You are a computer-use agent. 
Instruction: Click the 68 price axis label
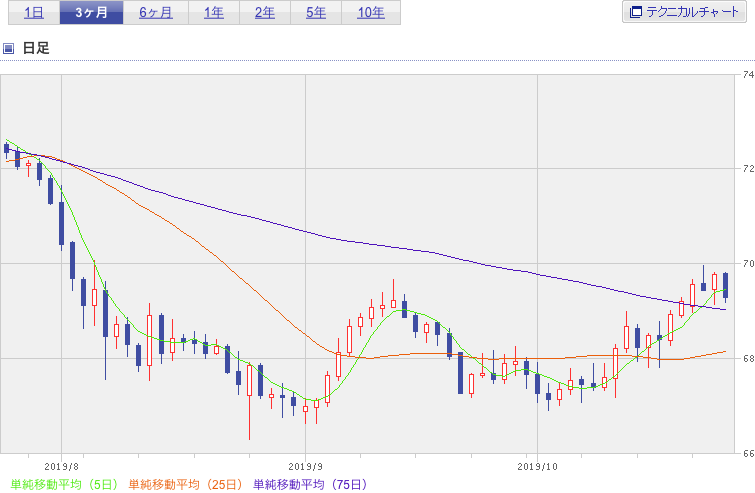click(x=748, y=359)
